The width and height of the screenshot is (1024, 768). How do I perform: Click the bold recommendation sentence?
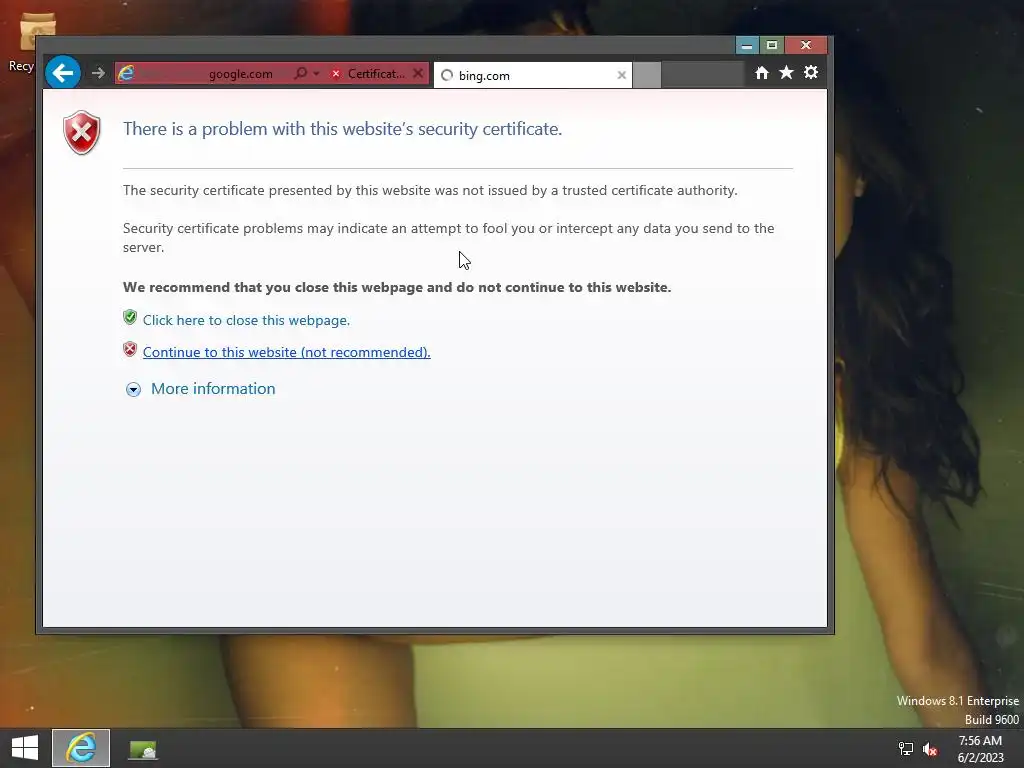point(397,287)
